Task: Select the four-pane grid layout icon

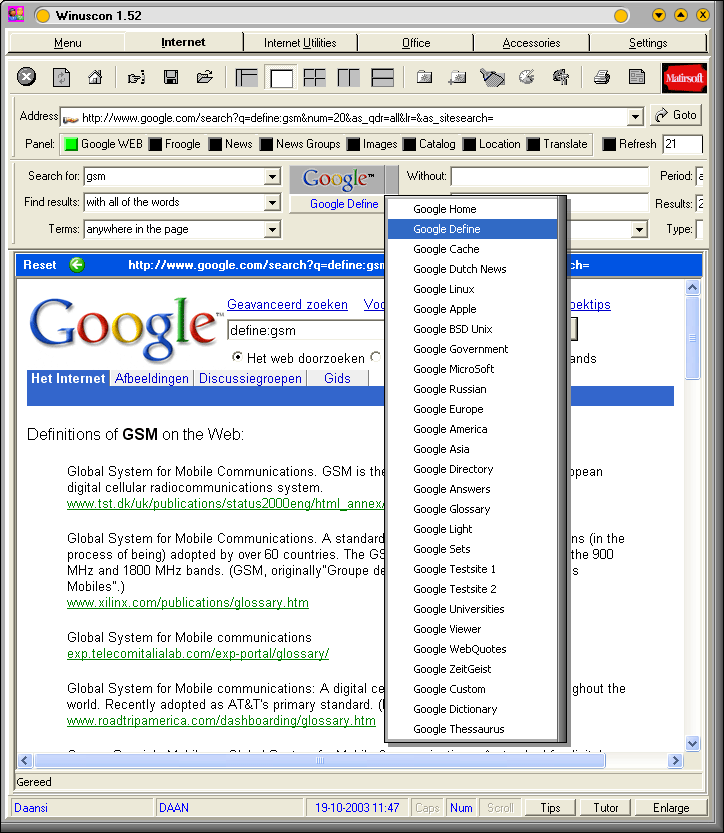Action: (x=314, y=78)
